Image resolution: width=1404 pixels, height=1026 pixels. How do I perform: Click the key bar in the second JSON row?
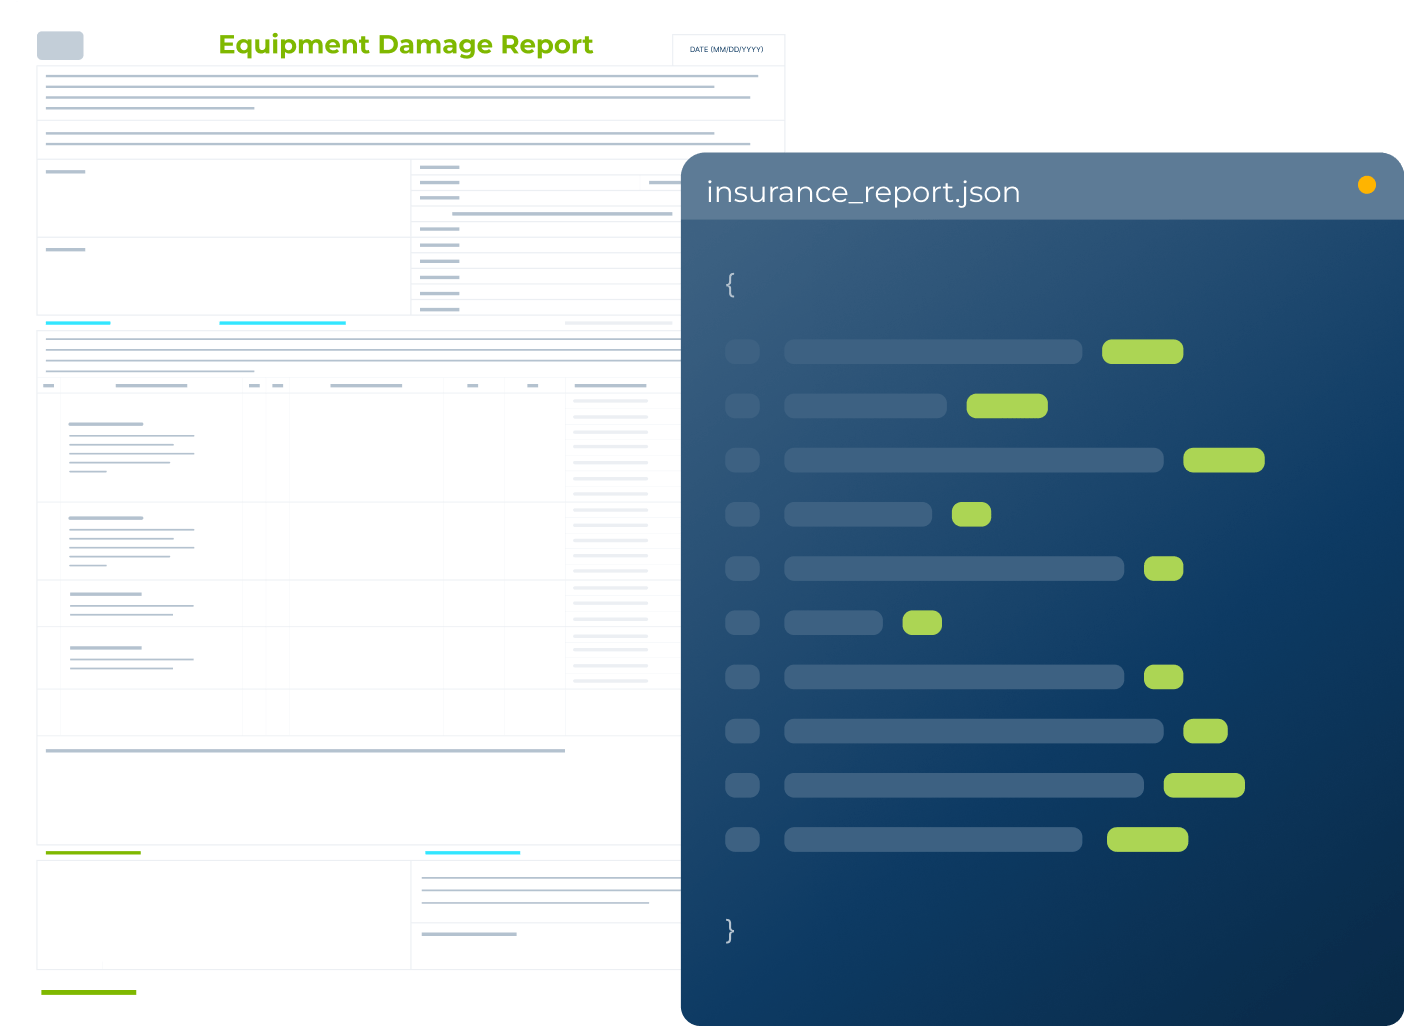pos(865,406)
